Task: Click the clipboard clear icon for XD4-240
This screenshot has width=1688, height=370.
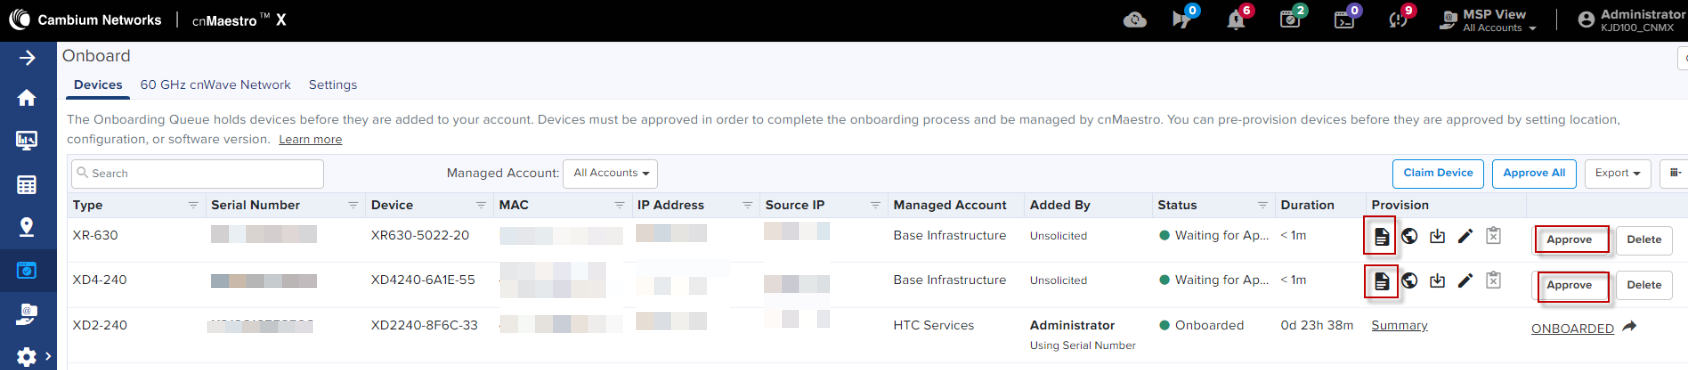Action: tap(1493, 280)
